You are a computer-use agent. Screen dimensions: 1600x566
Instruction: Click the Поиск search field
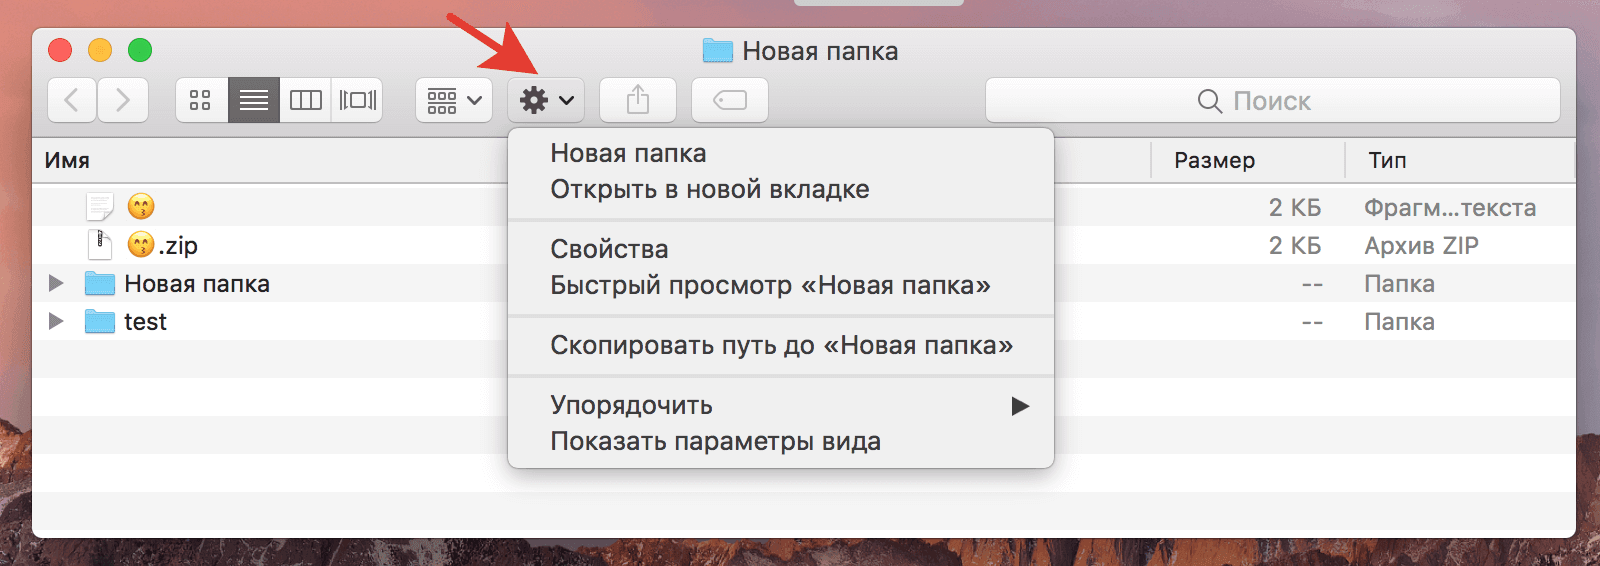1272,101
